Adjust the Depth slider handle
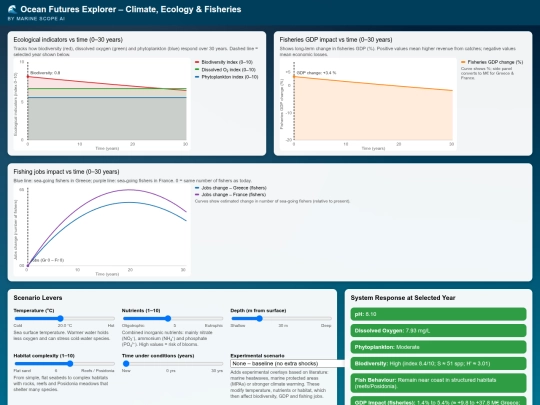 [260, 318]
